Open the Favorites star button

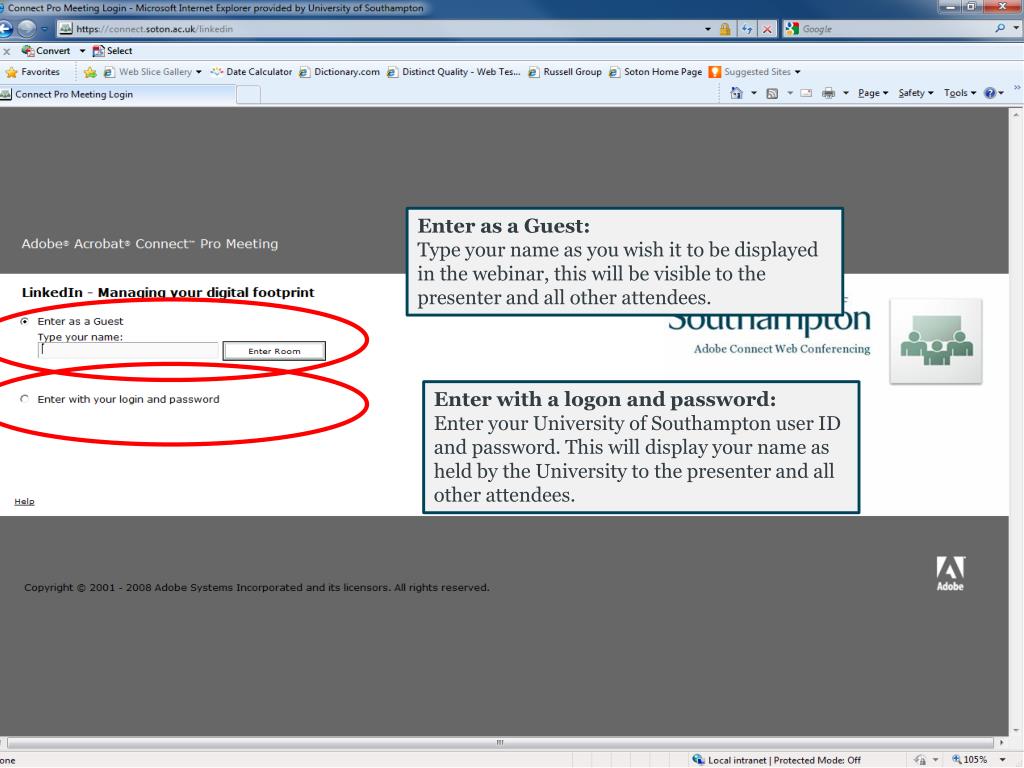32,72
